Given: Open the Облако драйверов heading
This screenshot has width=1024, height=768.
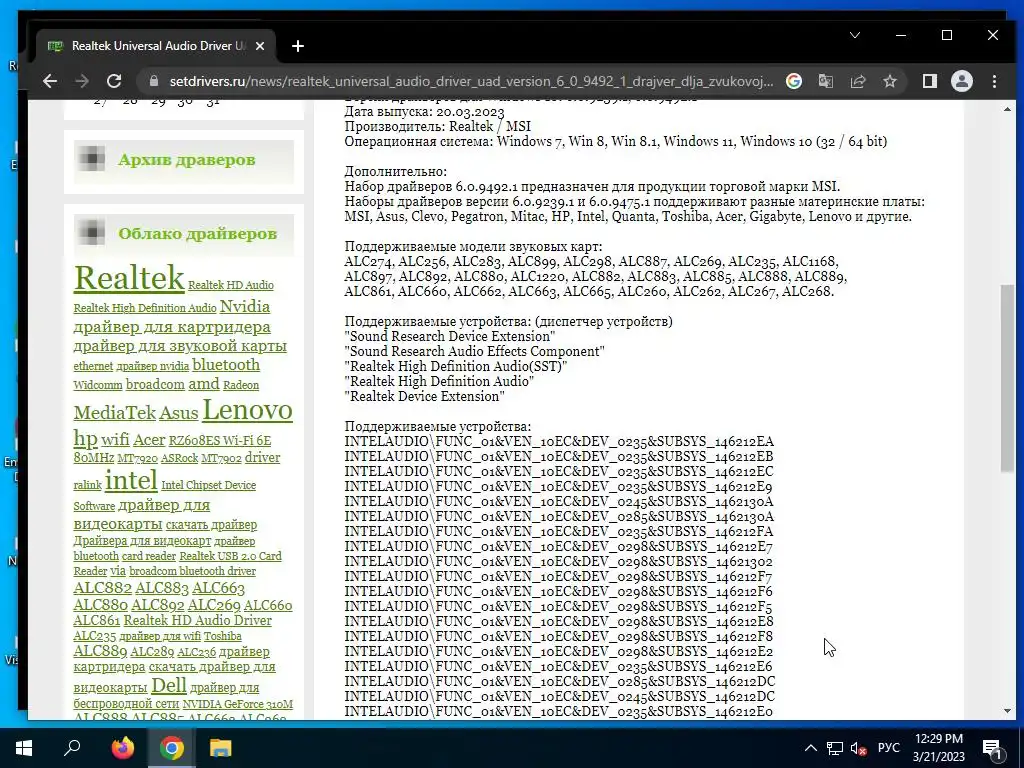Looking at the screenshot, I should point(197,234).
